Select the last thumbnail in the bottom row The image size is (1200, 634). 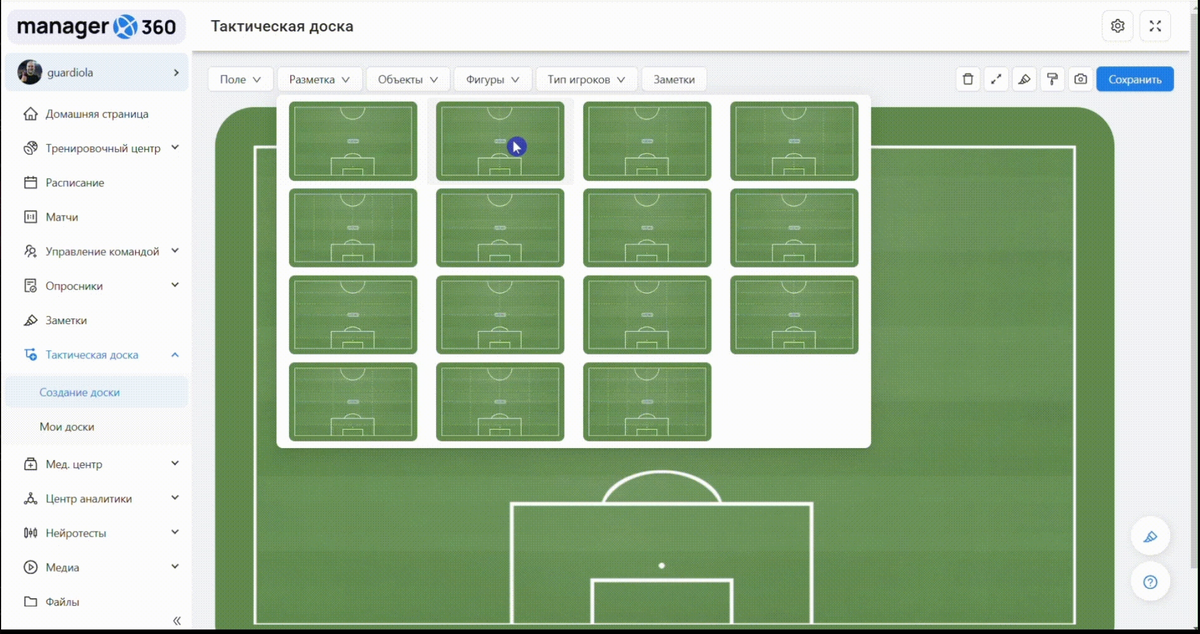[647, 402]
